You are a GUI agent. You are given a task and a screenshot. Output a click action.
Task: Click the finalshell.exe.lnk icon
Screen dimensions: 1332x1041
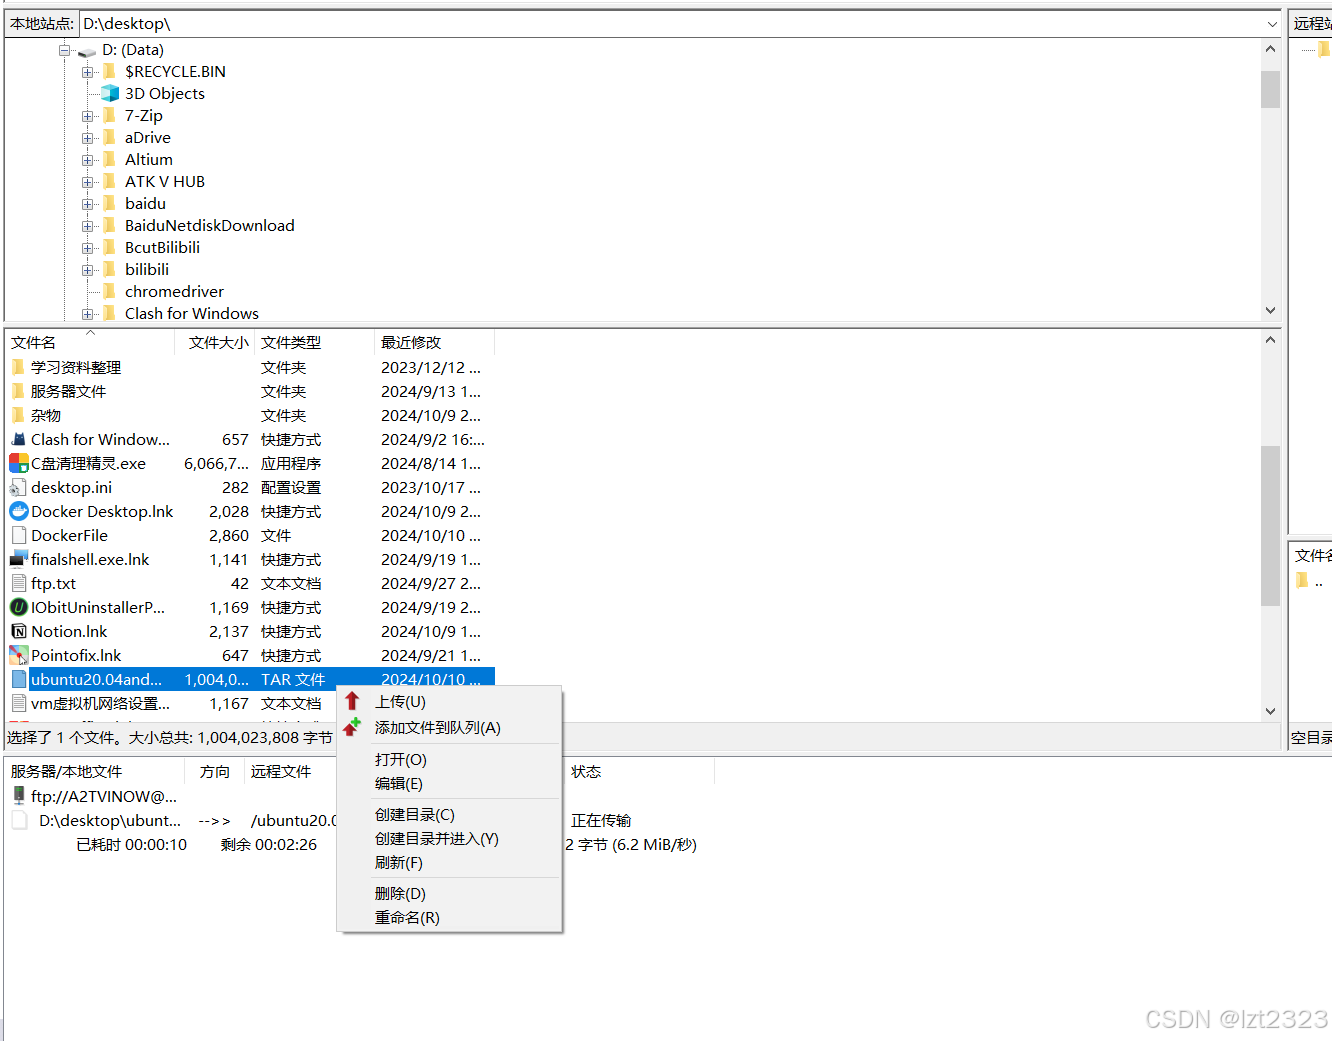pos(19,559)
